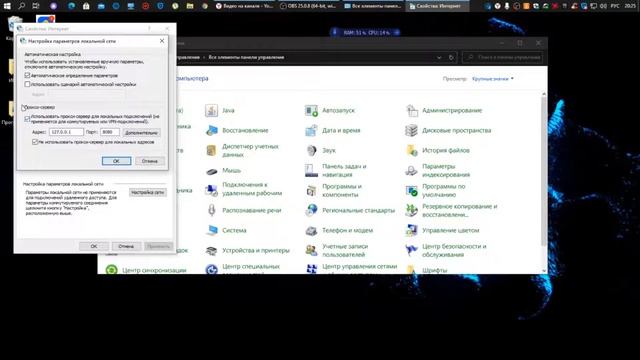This screenshot has height=360, width=640.
Task: Expand the Control Panel address bar history dropdown
Action: point(439,58)
